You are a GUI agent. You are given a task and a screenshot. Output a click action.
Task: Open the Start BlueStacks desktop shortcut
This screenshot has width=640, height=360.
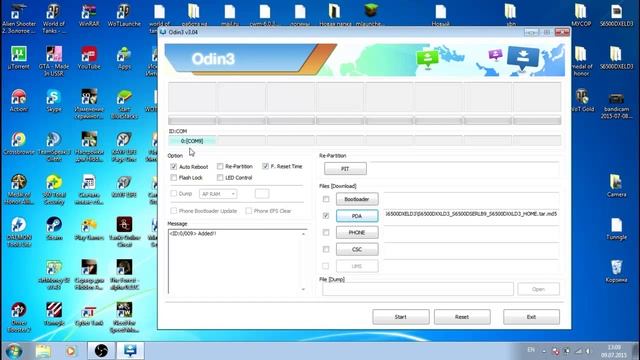pyautogui.click(x=124, y=104)
